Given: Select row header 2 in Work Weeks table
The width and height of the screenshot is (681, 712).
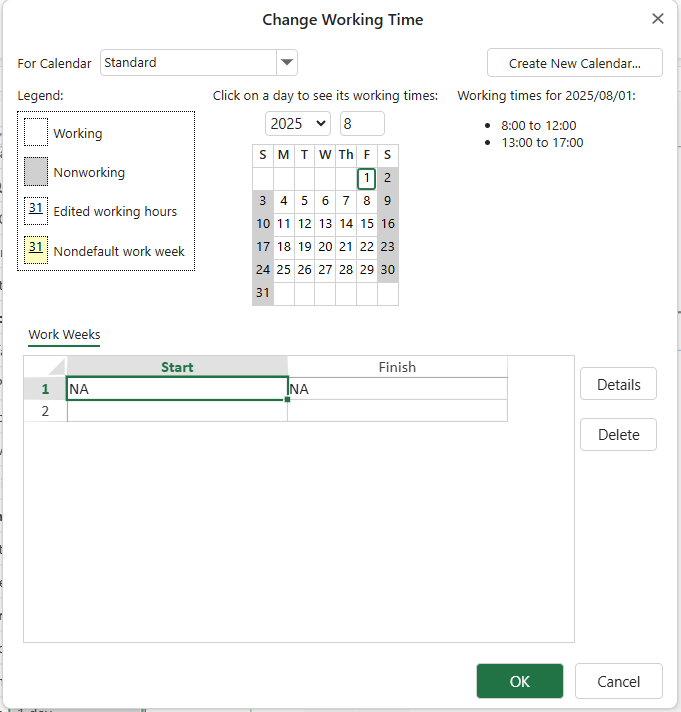Looking at the screenshot, I should click(x=45, y=411).
